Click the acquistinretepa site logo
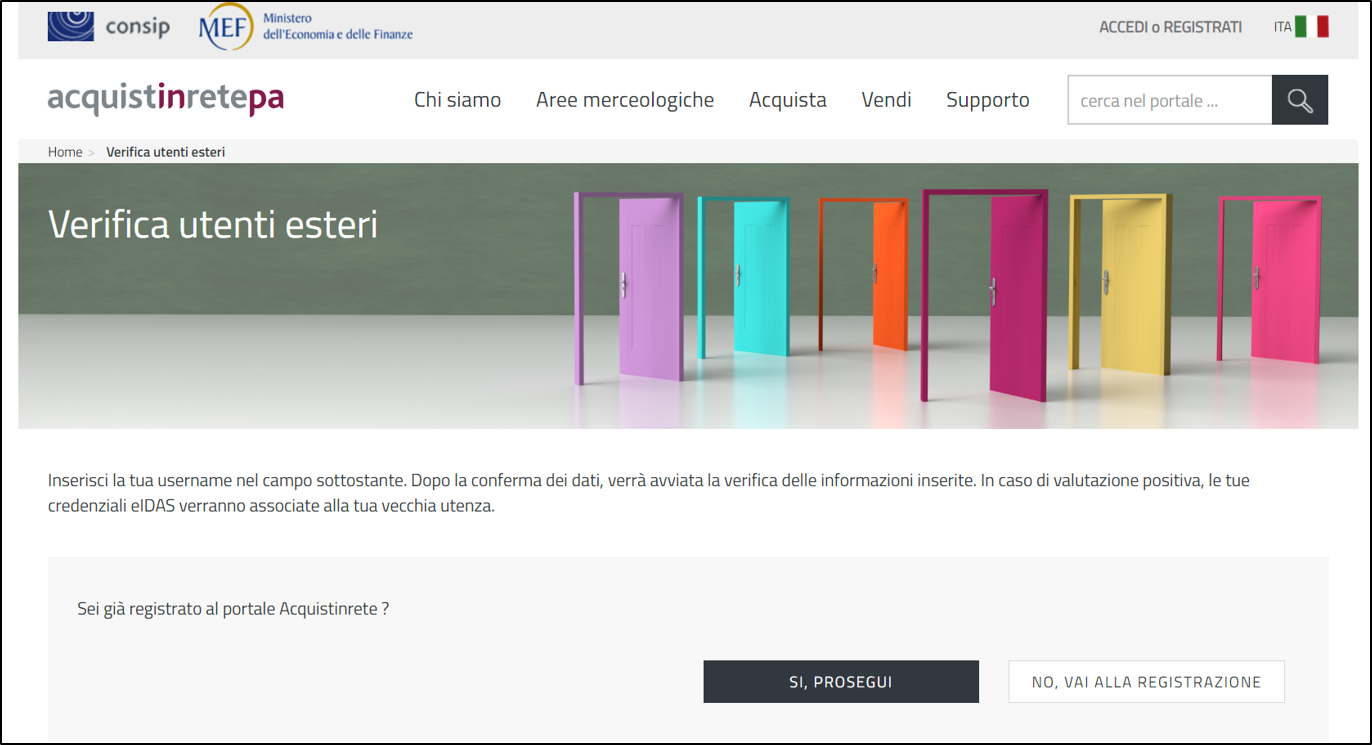1372x745 pixels. (x=166, y=99)
